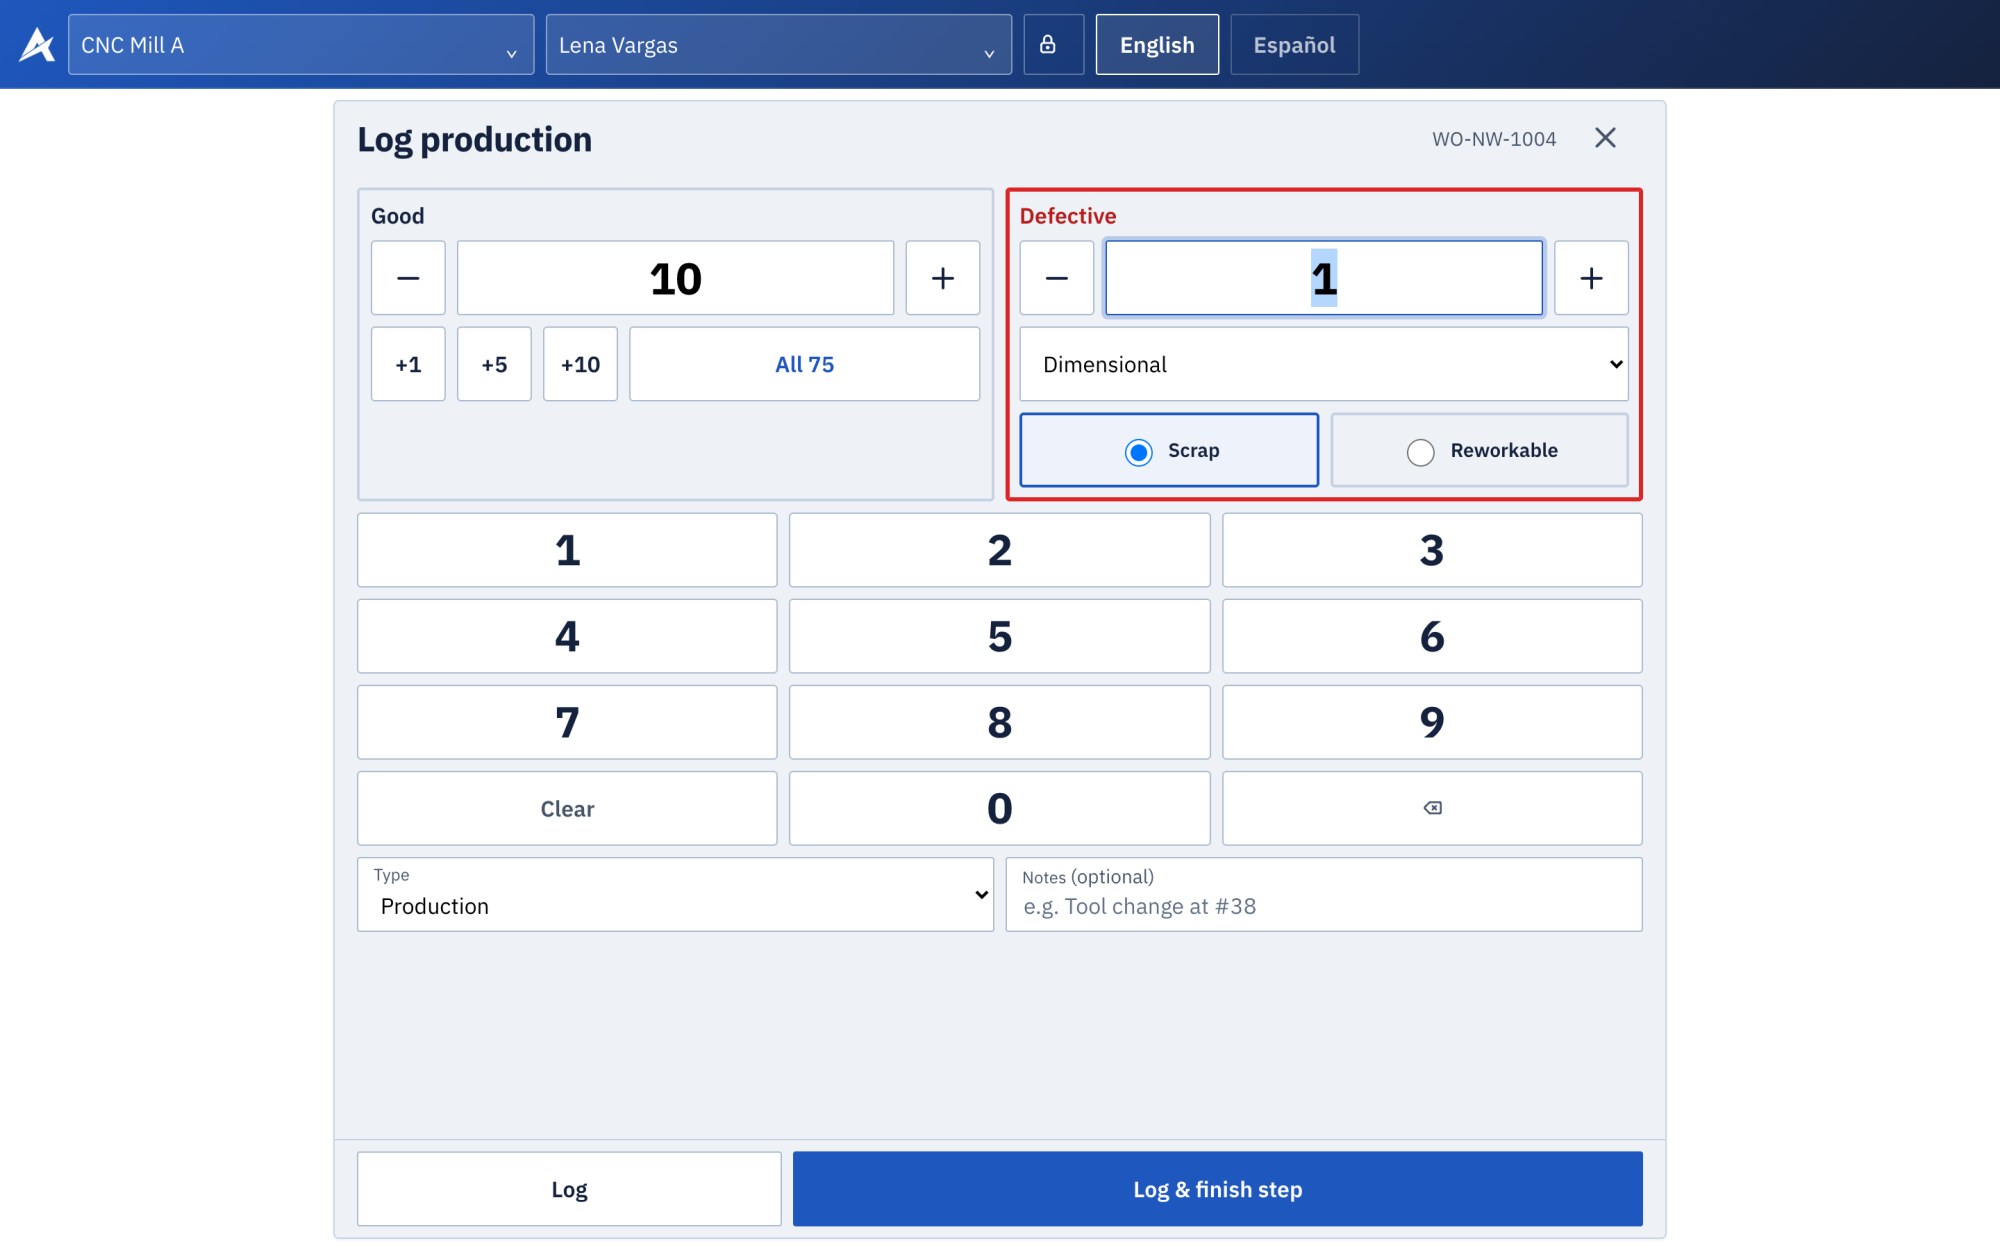Click the All 75 button
This screenshot has width=2000, height=1250.
click(x=804, y=365)
